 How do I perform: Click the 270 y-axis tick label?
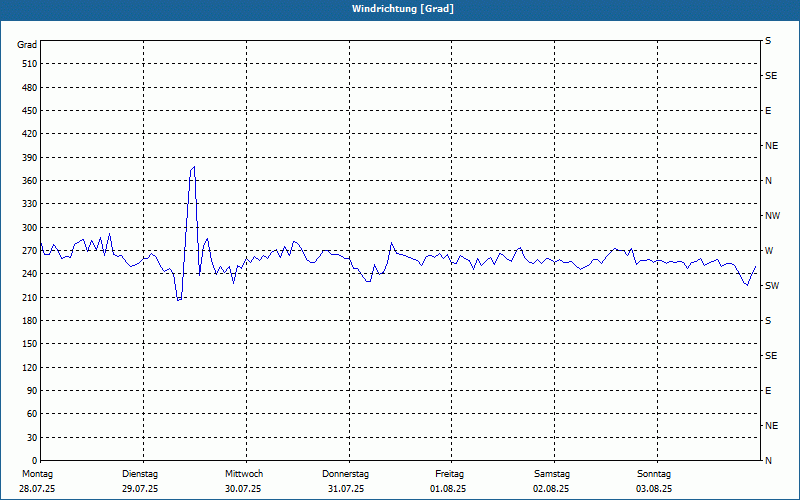[x=28, y=251]
